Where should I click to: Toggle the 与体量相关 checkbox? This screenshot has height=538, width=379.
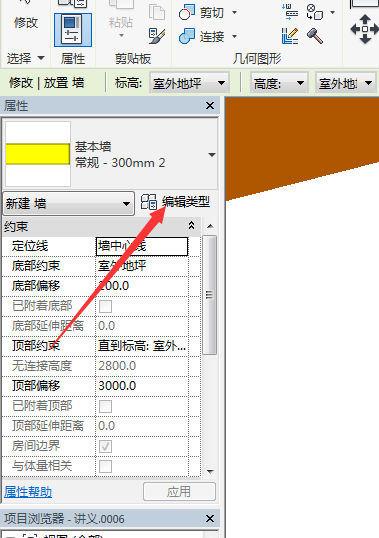pyautogui.click(x=105, y=466)
